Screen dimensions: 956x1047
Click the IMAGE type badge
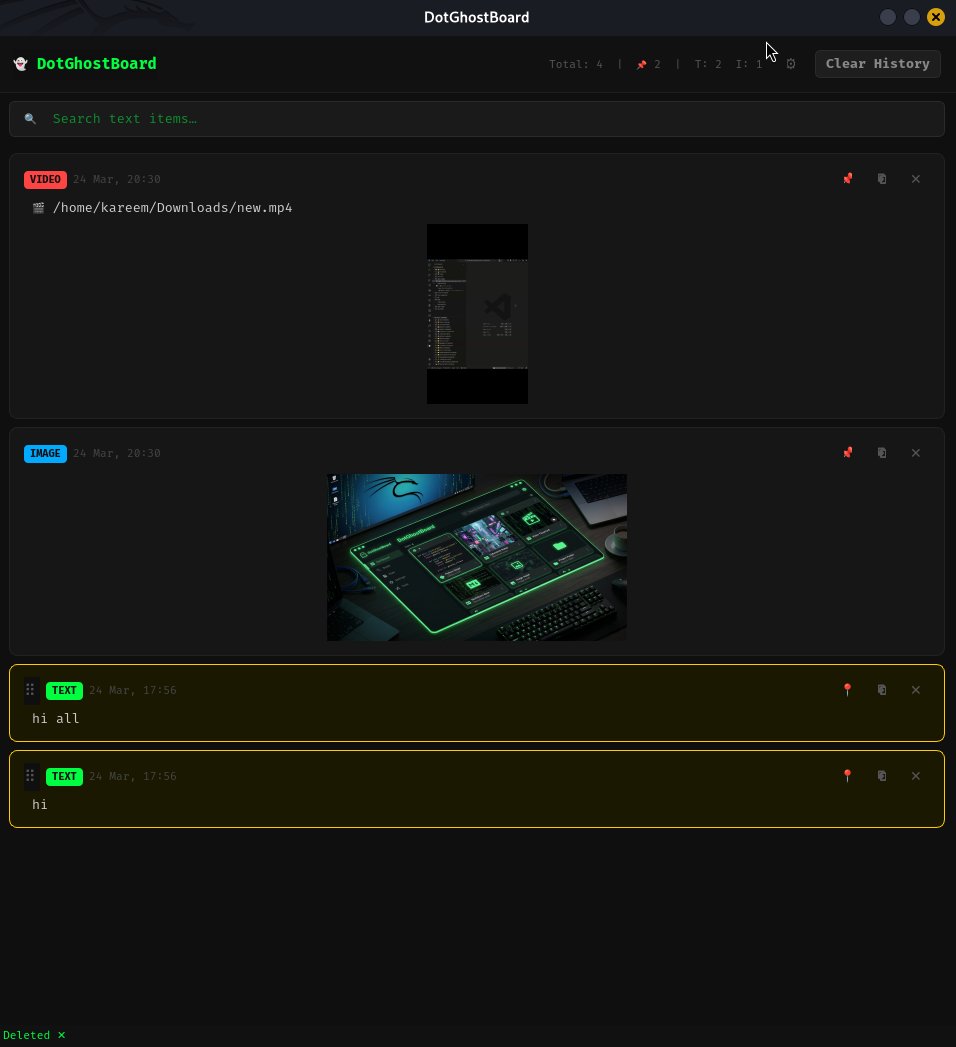45,453
